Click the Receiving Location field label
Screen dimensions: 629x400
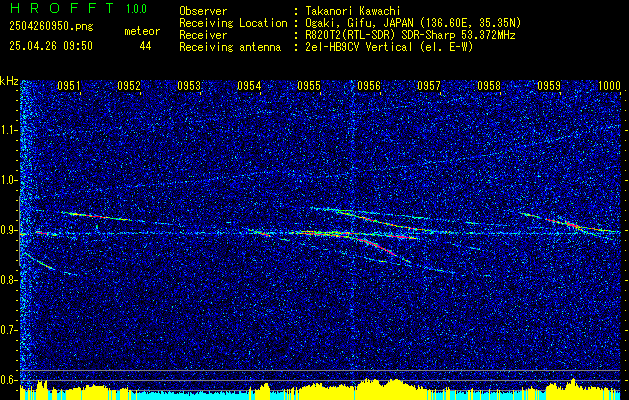(x=233, y=23)
